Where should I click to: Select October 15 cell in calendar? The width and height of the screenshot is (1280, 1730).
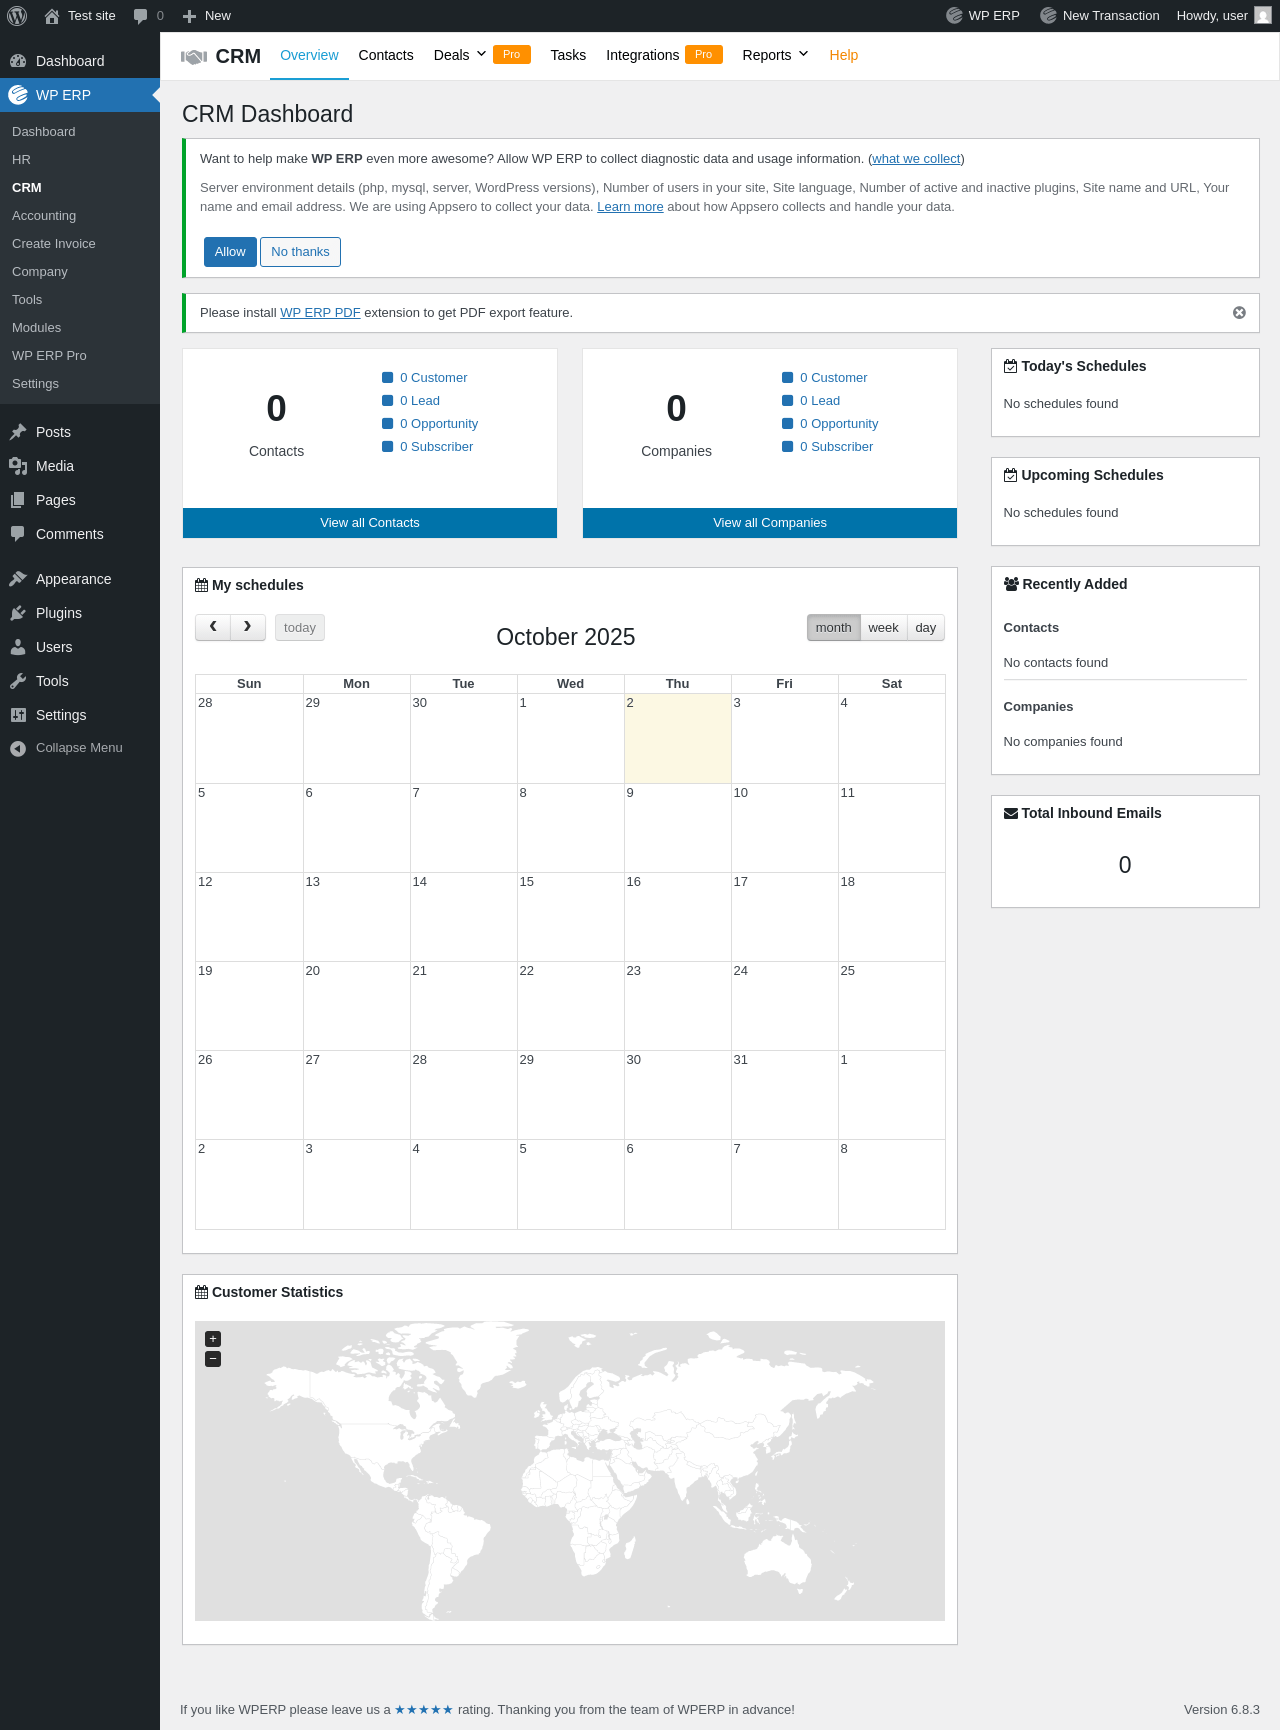[570, 917]
